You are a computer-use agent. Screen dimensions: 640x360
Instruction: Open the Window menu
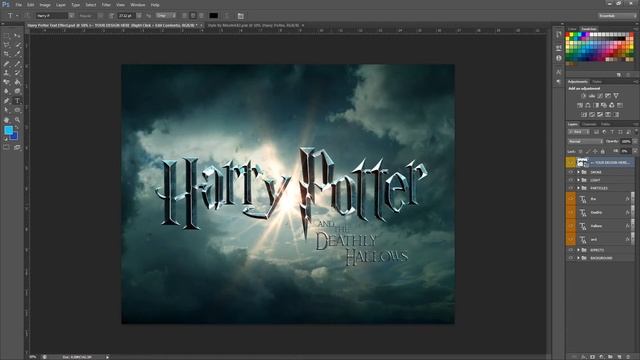[138, 5]
